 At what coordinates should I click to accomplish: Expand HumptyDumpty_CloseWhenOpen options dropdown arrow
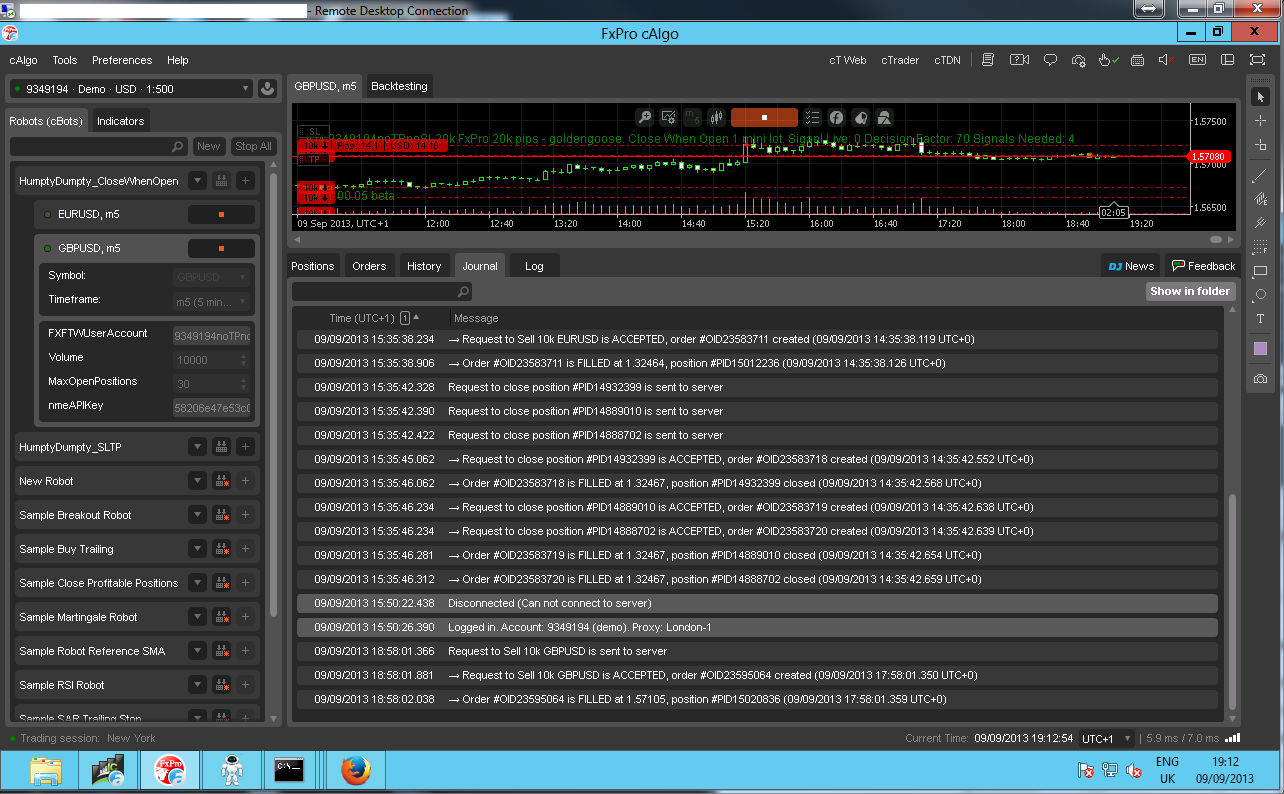197,181
